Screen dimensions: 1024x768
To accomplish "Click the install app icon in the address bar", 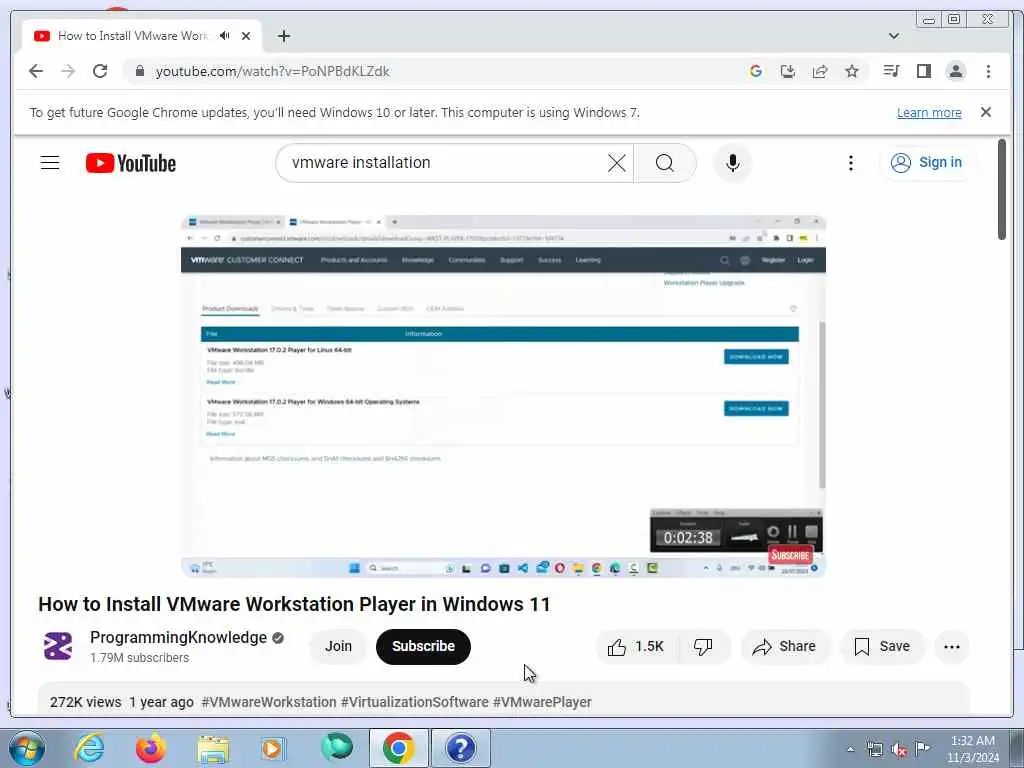I will pyautogui.click(x=788, y=71).
